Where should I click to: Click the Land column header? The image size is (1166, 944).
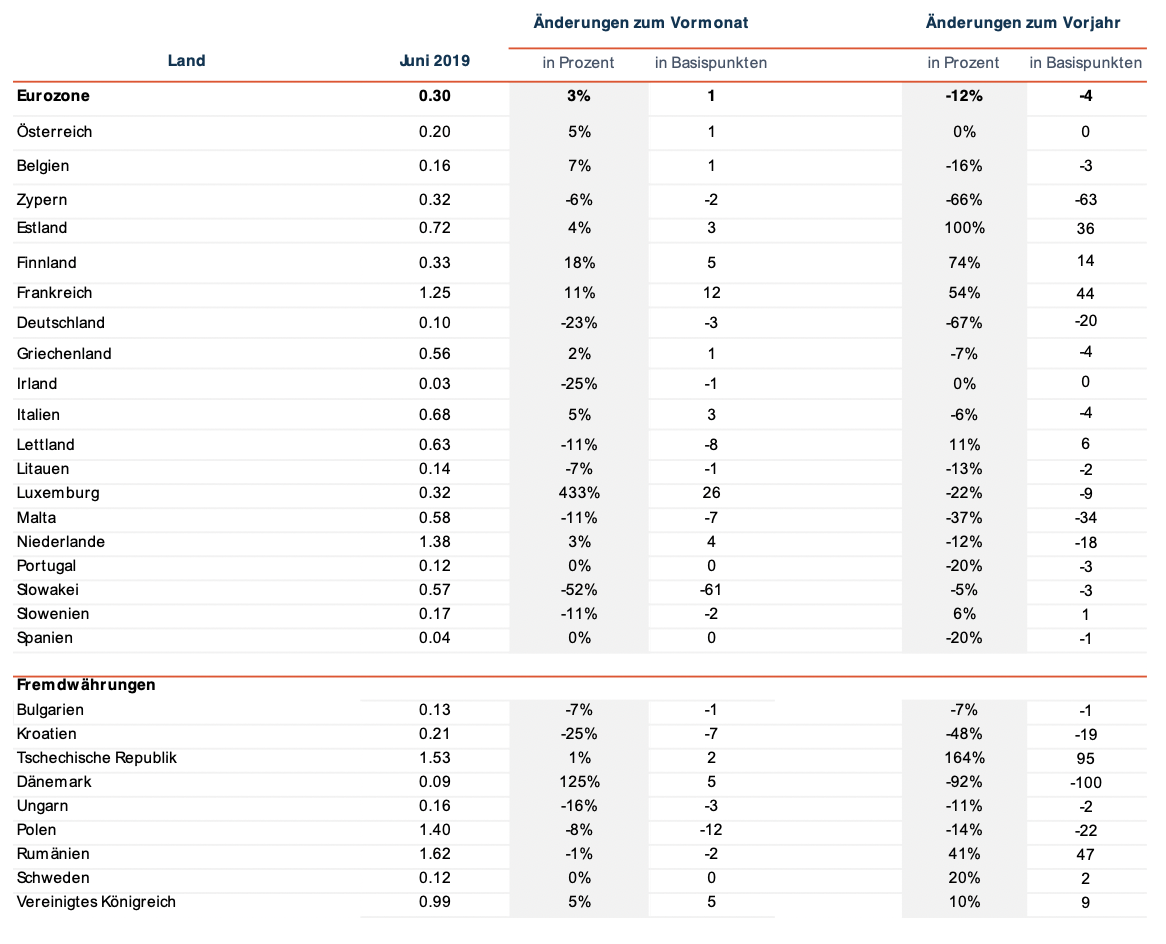186,61
